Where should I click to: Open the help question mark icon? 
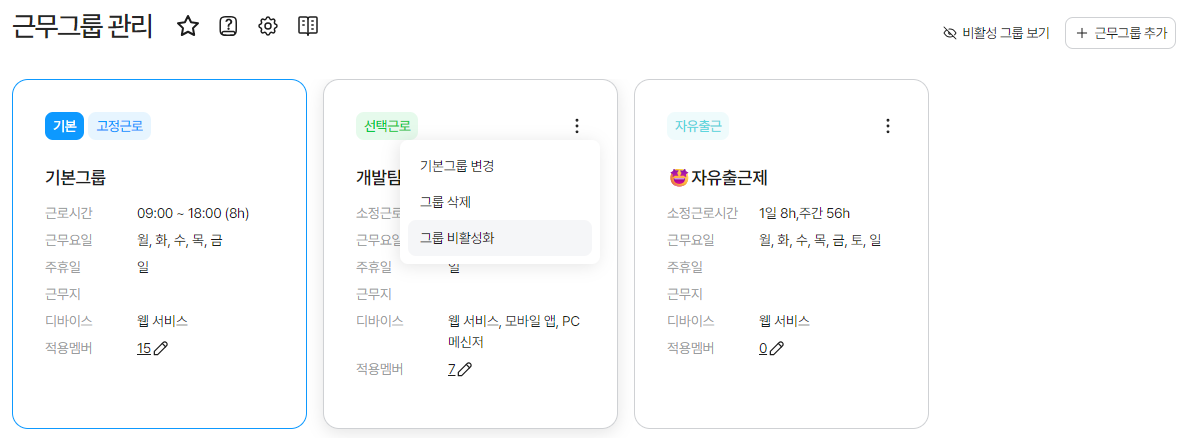228,27
